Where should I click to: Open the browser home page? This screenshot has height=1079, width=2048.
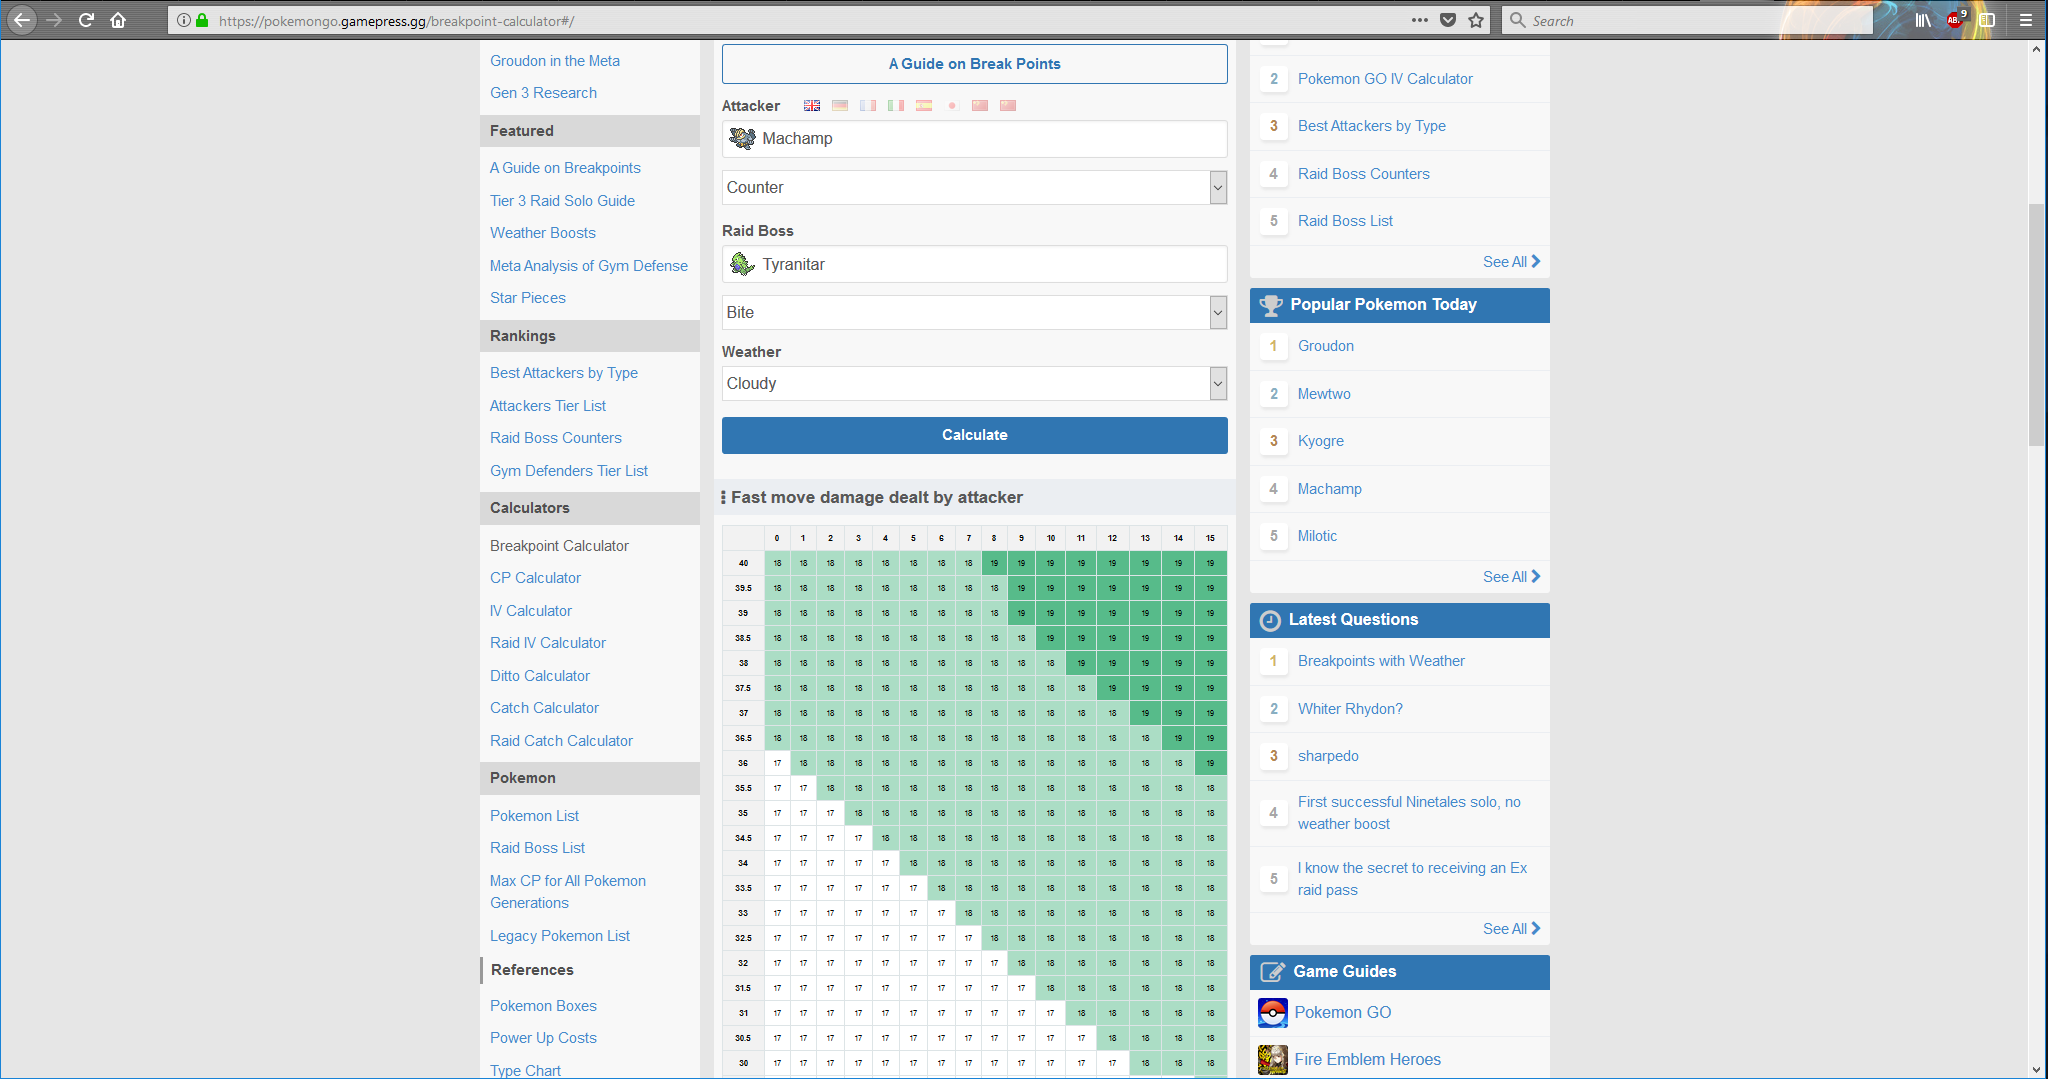tap(118, 20)
